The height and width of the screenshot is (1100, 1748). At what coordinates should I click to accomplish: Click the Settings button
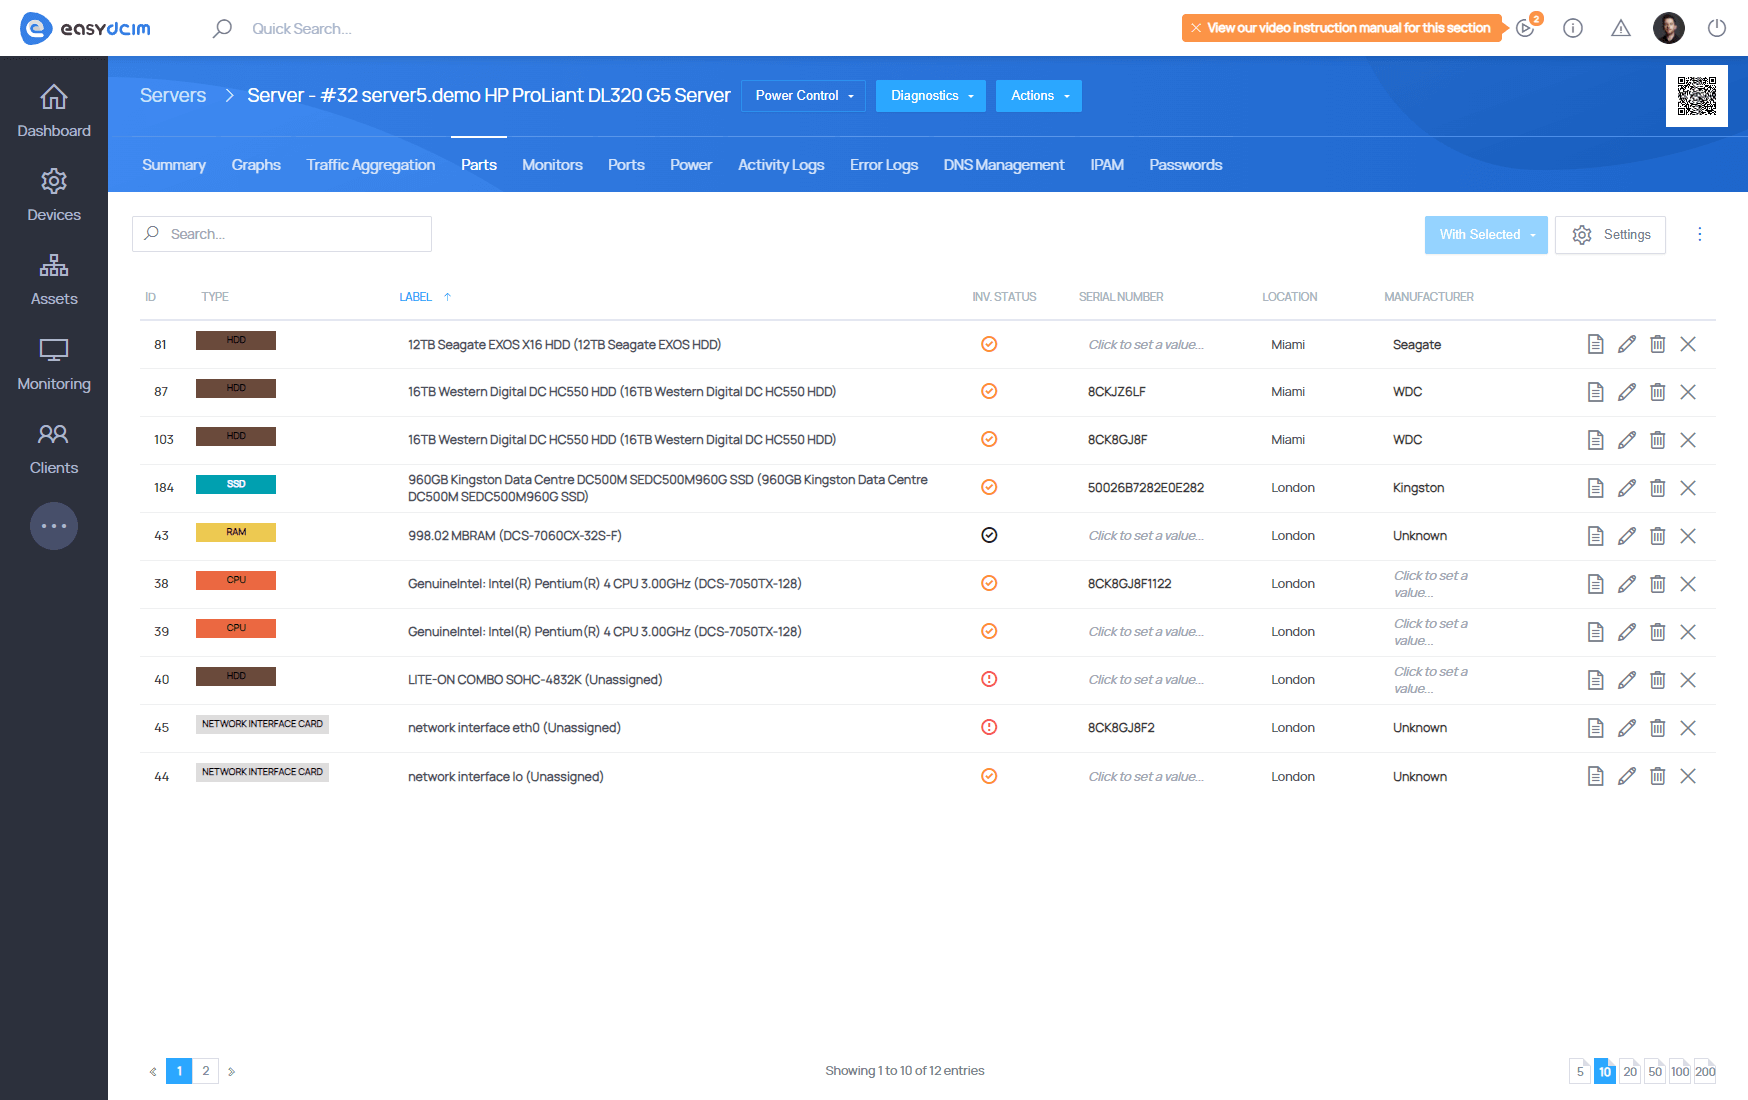1610,235
